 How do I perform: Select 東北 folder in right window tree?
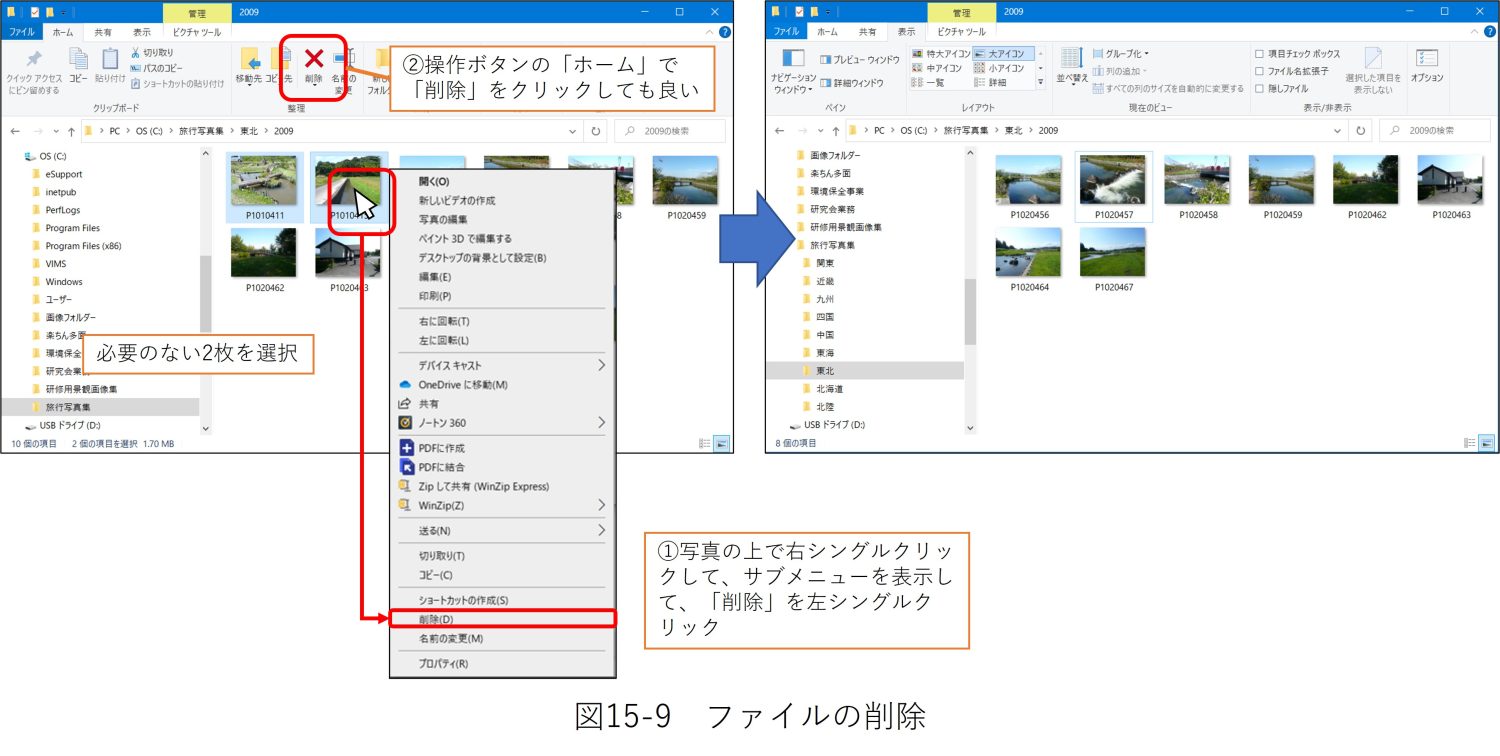pos(826,371)
